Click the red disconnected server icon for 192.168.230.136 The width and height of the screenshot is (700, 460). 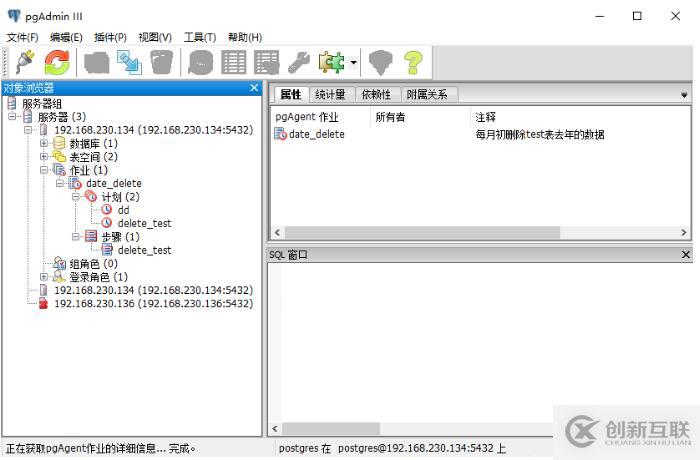tap(43, 303)
